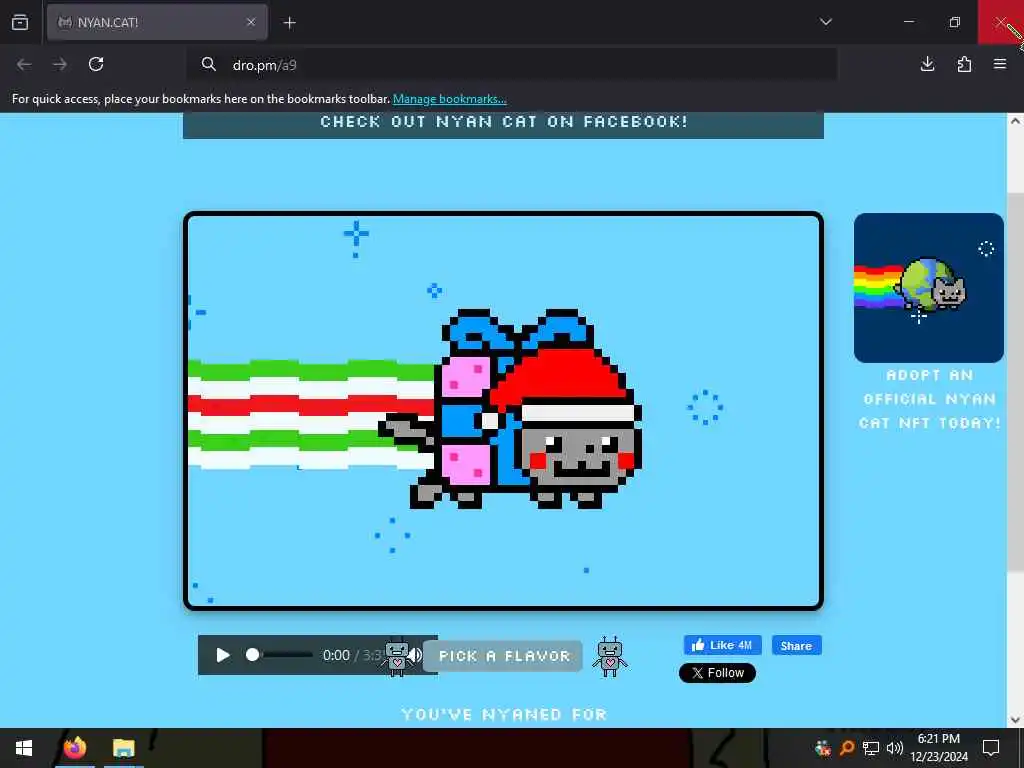Click the robot icon right of Pick a Flavor
The image size is (1024, 768).
tap(609, 656)
